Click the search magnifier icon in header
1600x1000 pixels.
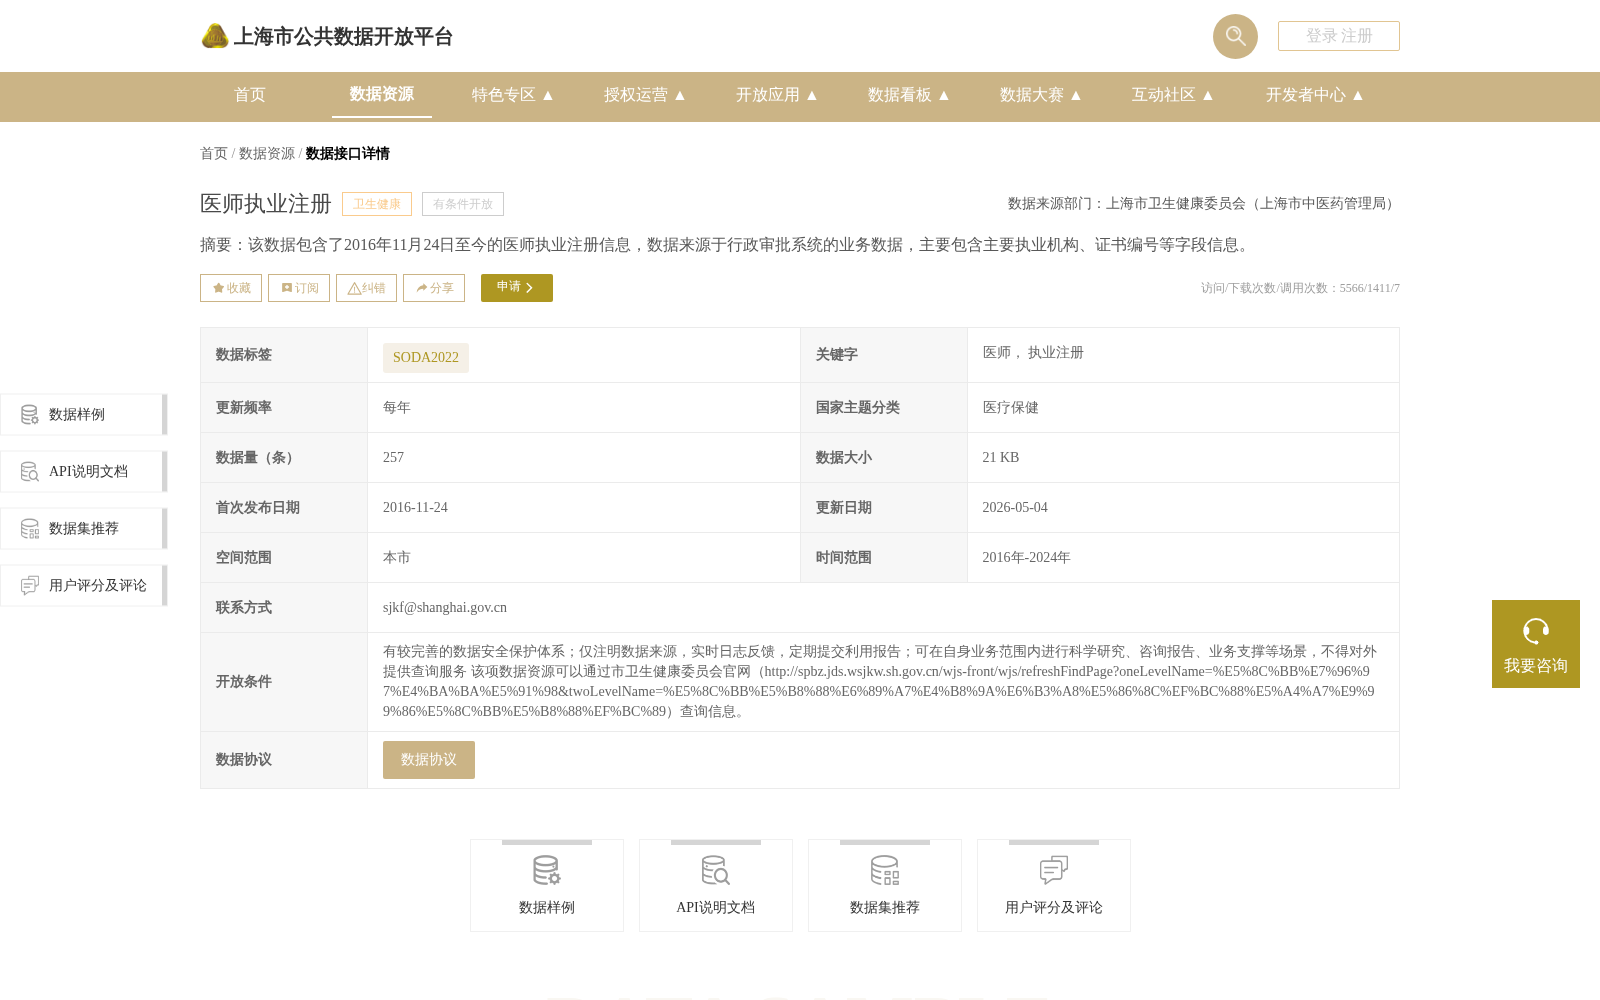point(1235,36)
